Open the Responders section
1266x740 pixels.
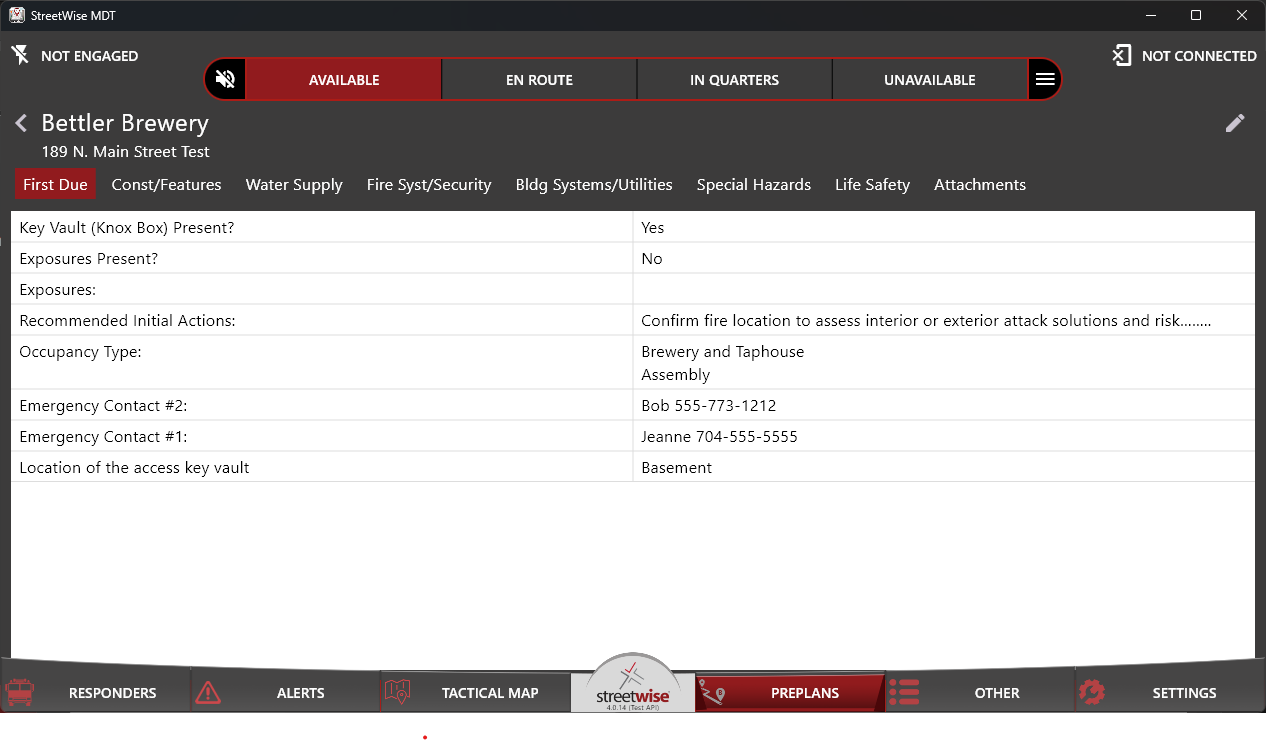tap(96, 692)
